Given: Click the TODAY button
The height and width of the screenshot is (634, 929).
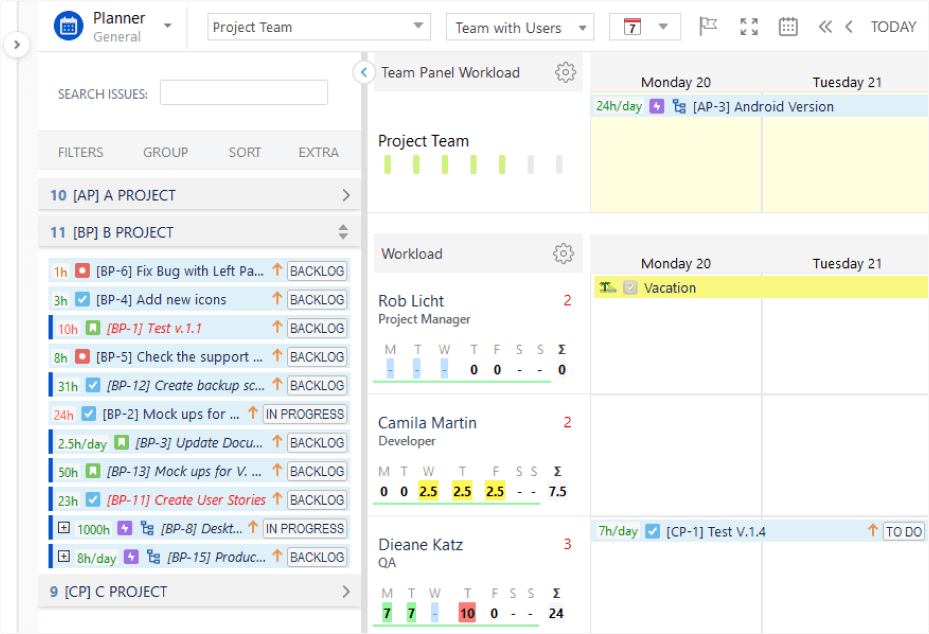Looking at the screenshot, I should pos(893,27).
